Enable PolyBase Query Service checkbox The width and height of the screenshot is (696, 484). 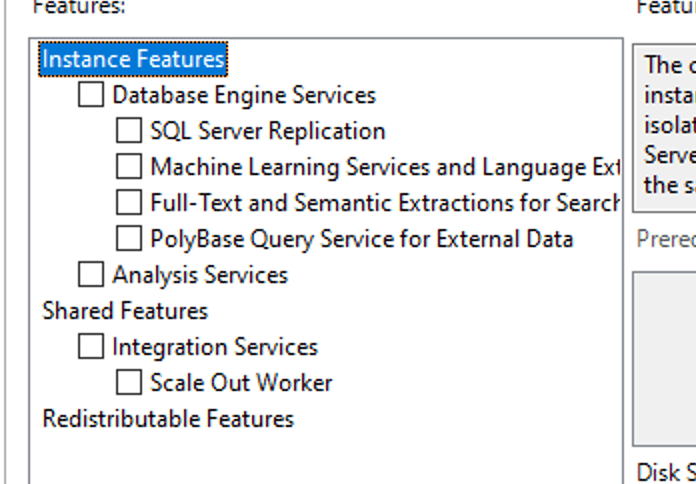[129, 239]
